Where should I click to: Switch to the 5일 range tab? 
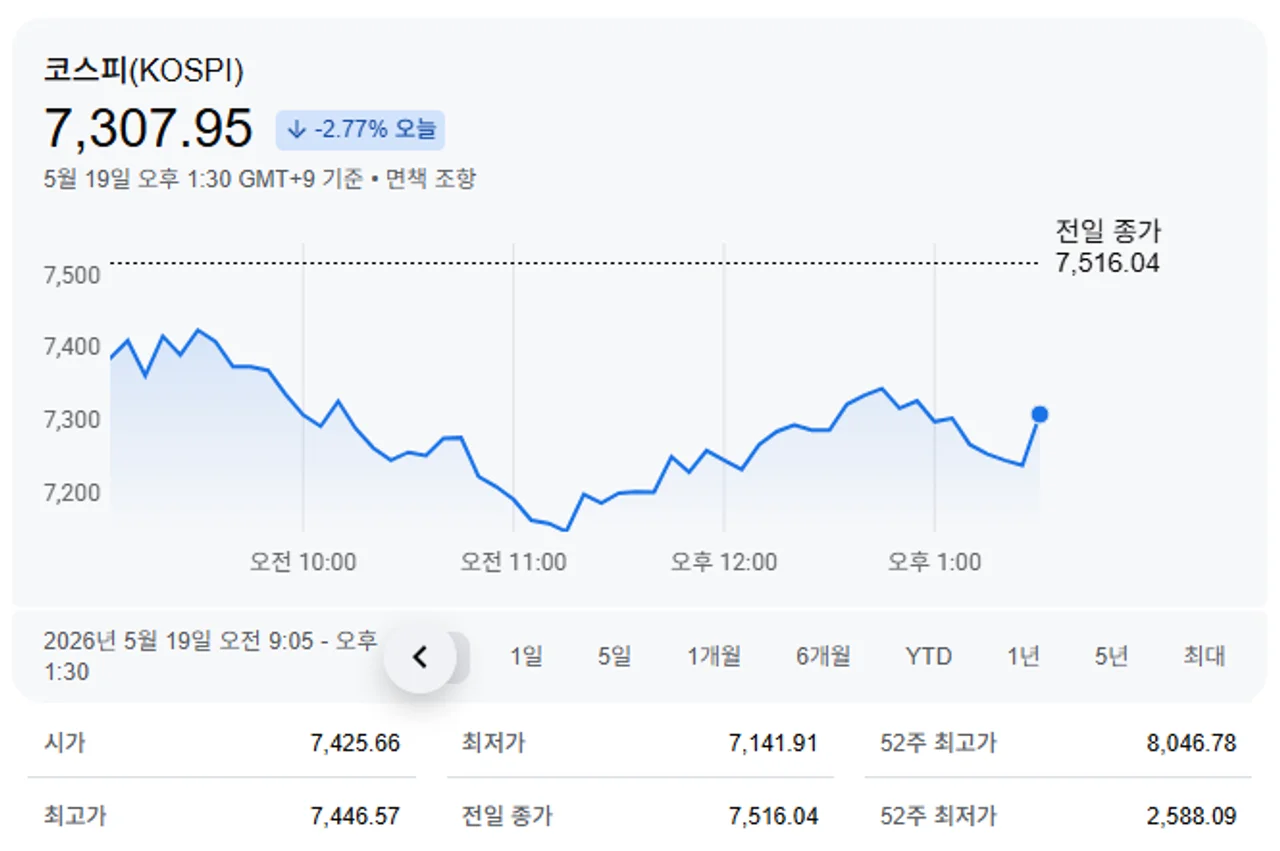(x=615, y=657)
